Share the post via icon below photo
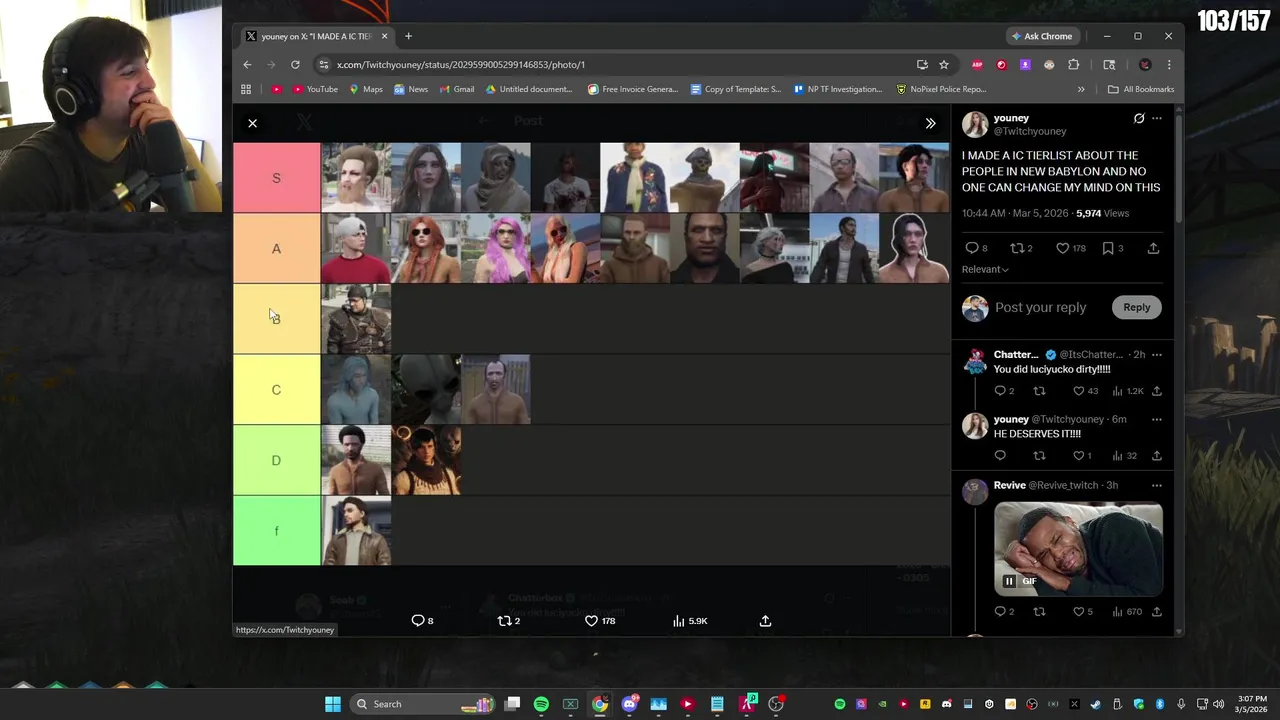This screenshot has height=720, width=1280. (x=765, y=621)
